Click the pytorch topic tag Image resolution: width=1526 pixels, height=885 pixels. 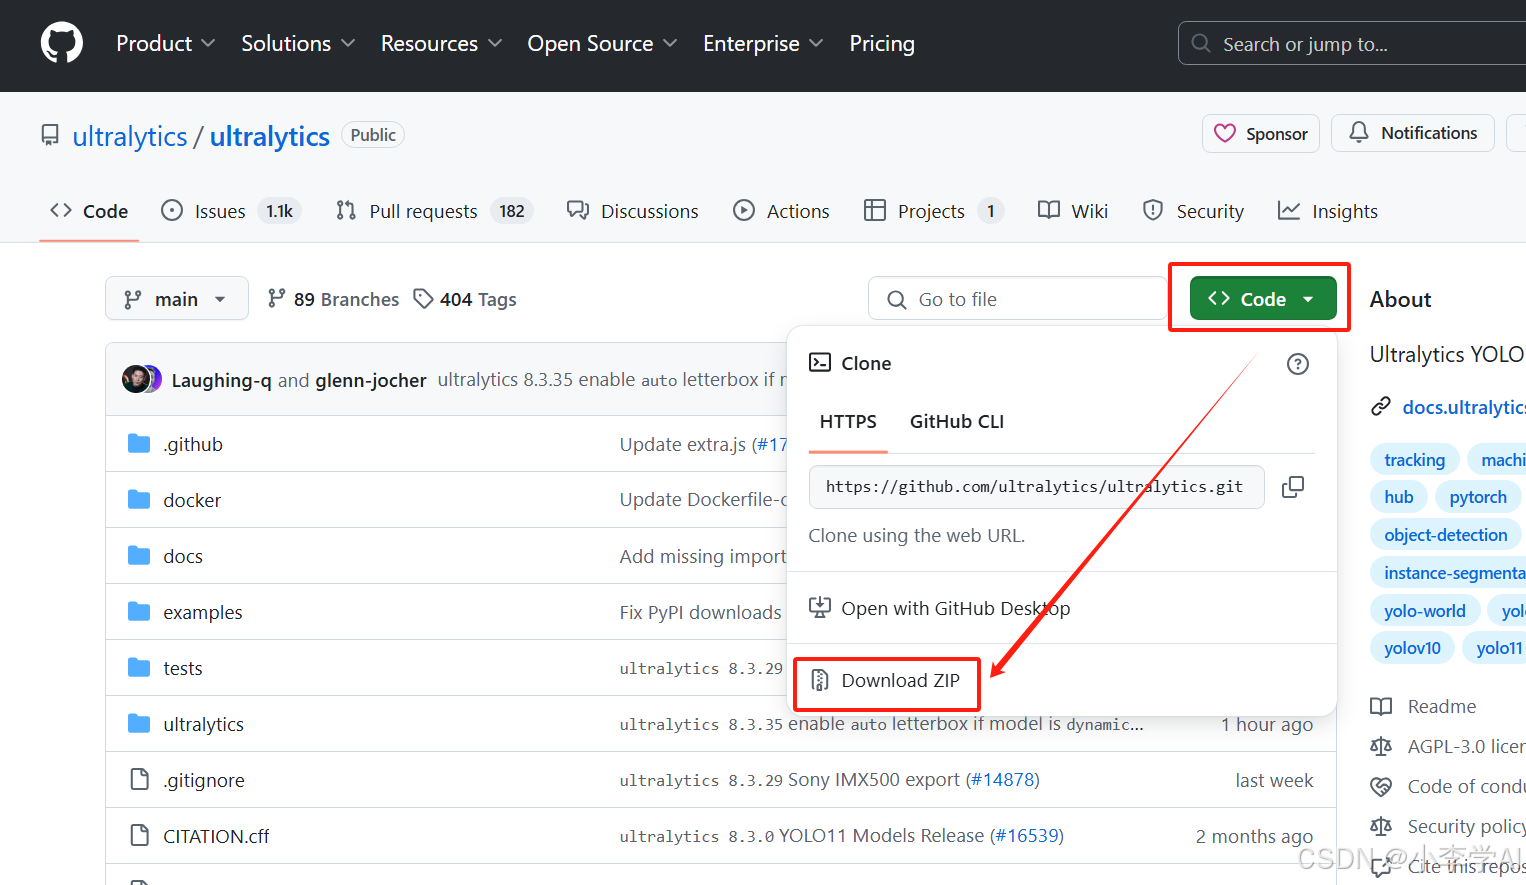pos(1478,497)
